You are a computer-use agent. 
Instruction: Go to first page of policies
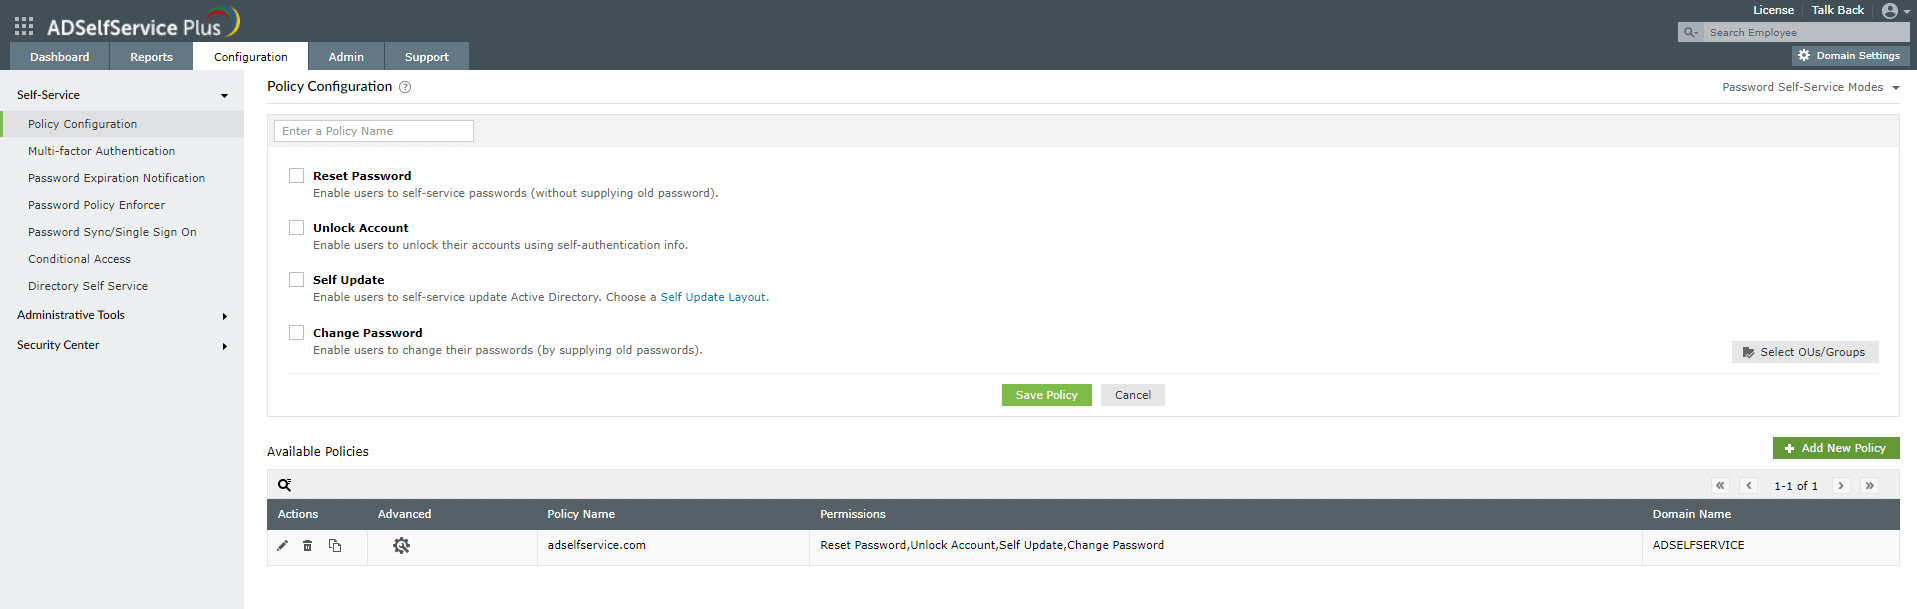[1720, 486]
